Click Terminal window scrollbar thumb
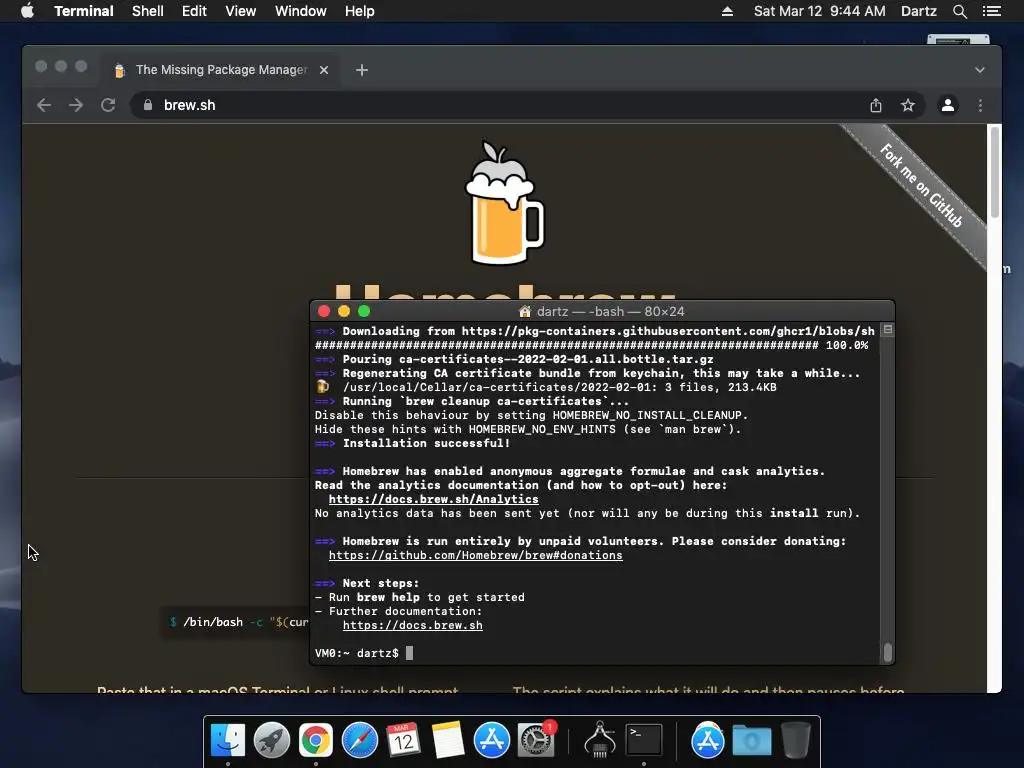The width and height of the screenshot is (1024, 768). click(x=888, y=652)
